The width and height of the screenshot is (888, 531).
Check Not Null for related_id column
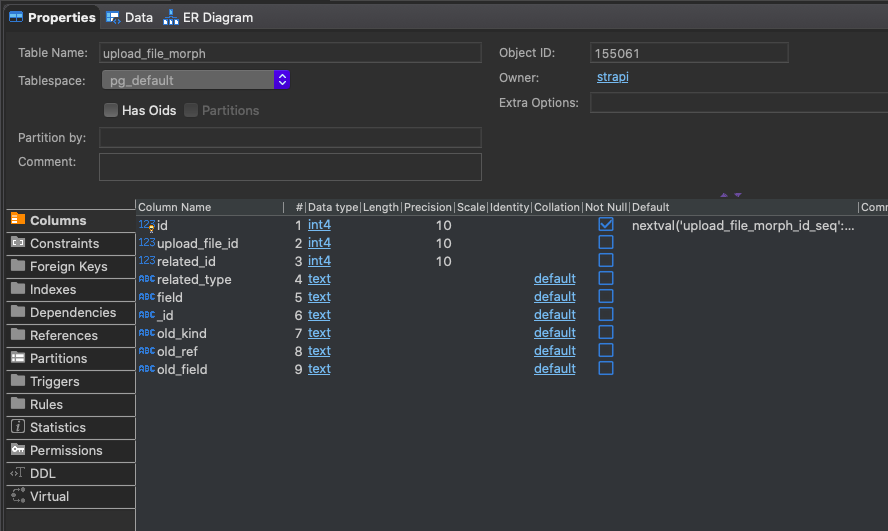point(605,260)
